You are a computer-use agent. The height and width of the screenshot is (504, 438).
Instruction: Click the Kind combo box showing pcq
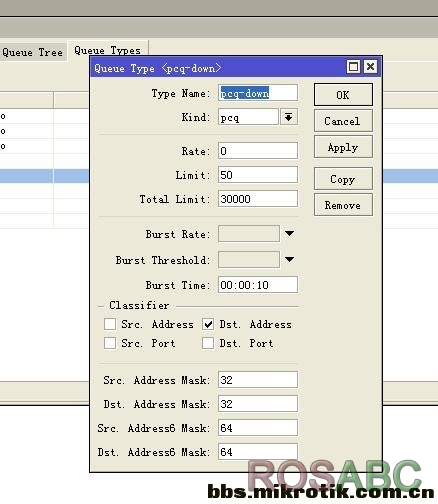tap(248, 117)
